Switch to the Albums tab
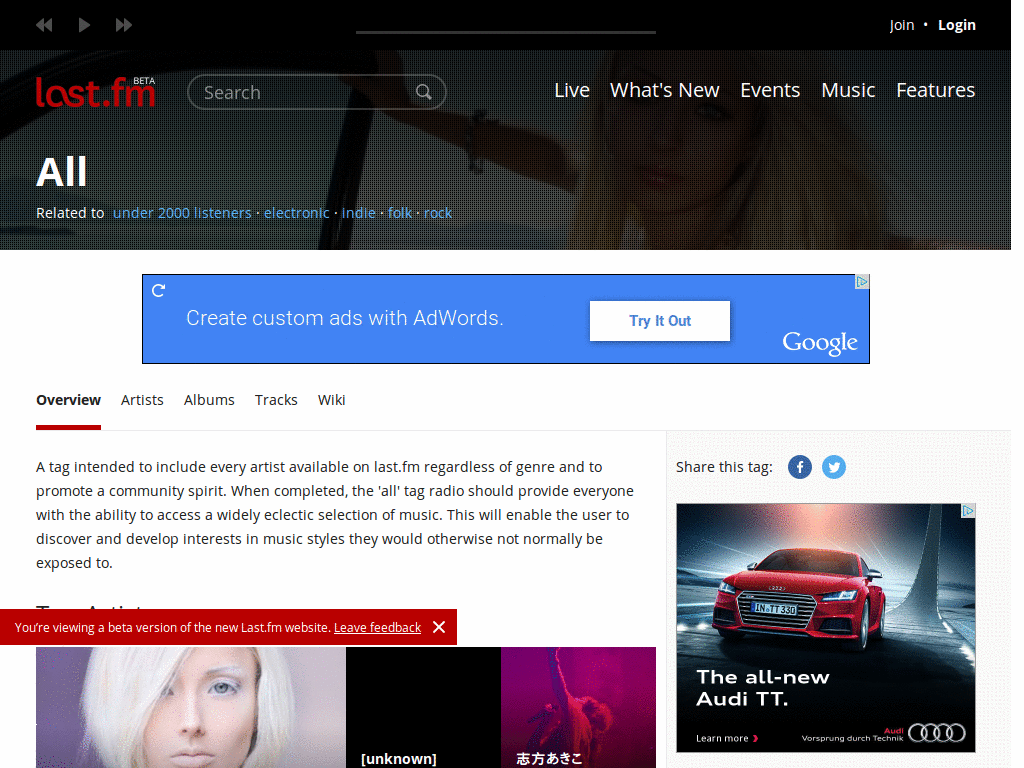This screenshot has height=768, width=1024. (209, 400)
